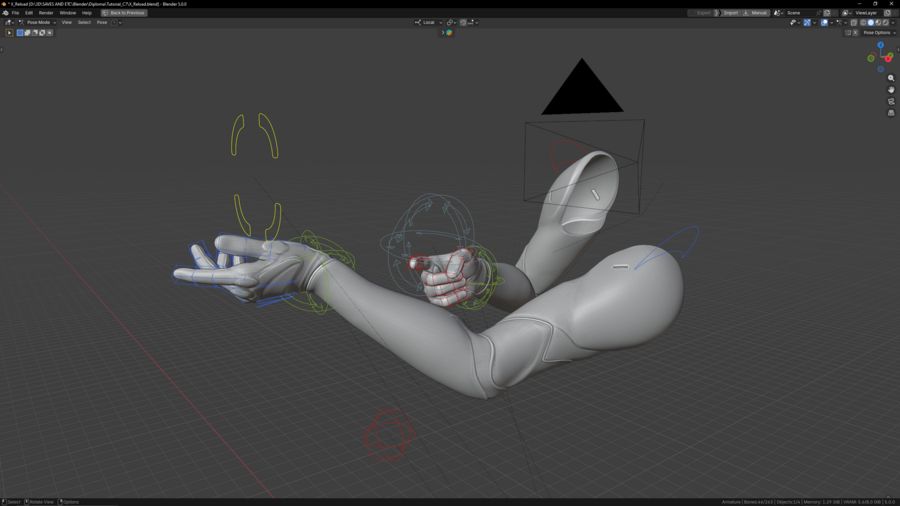Open the Help menu
900x506 pixels.
(87, 13)
